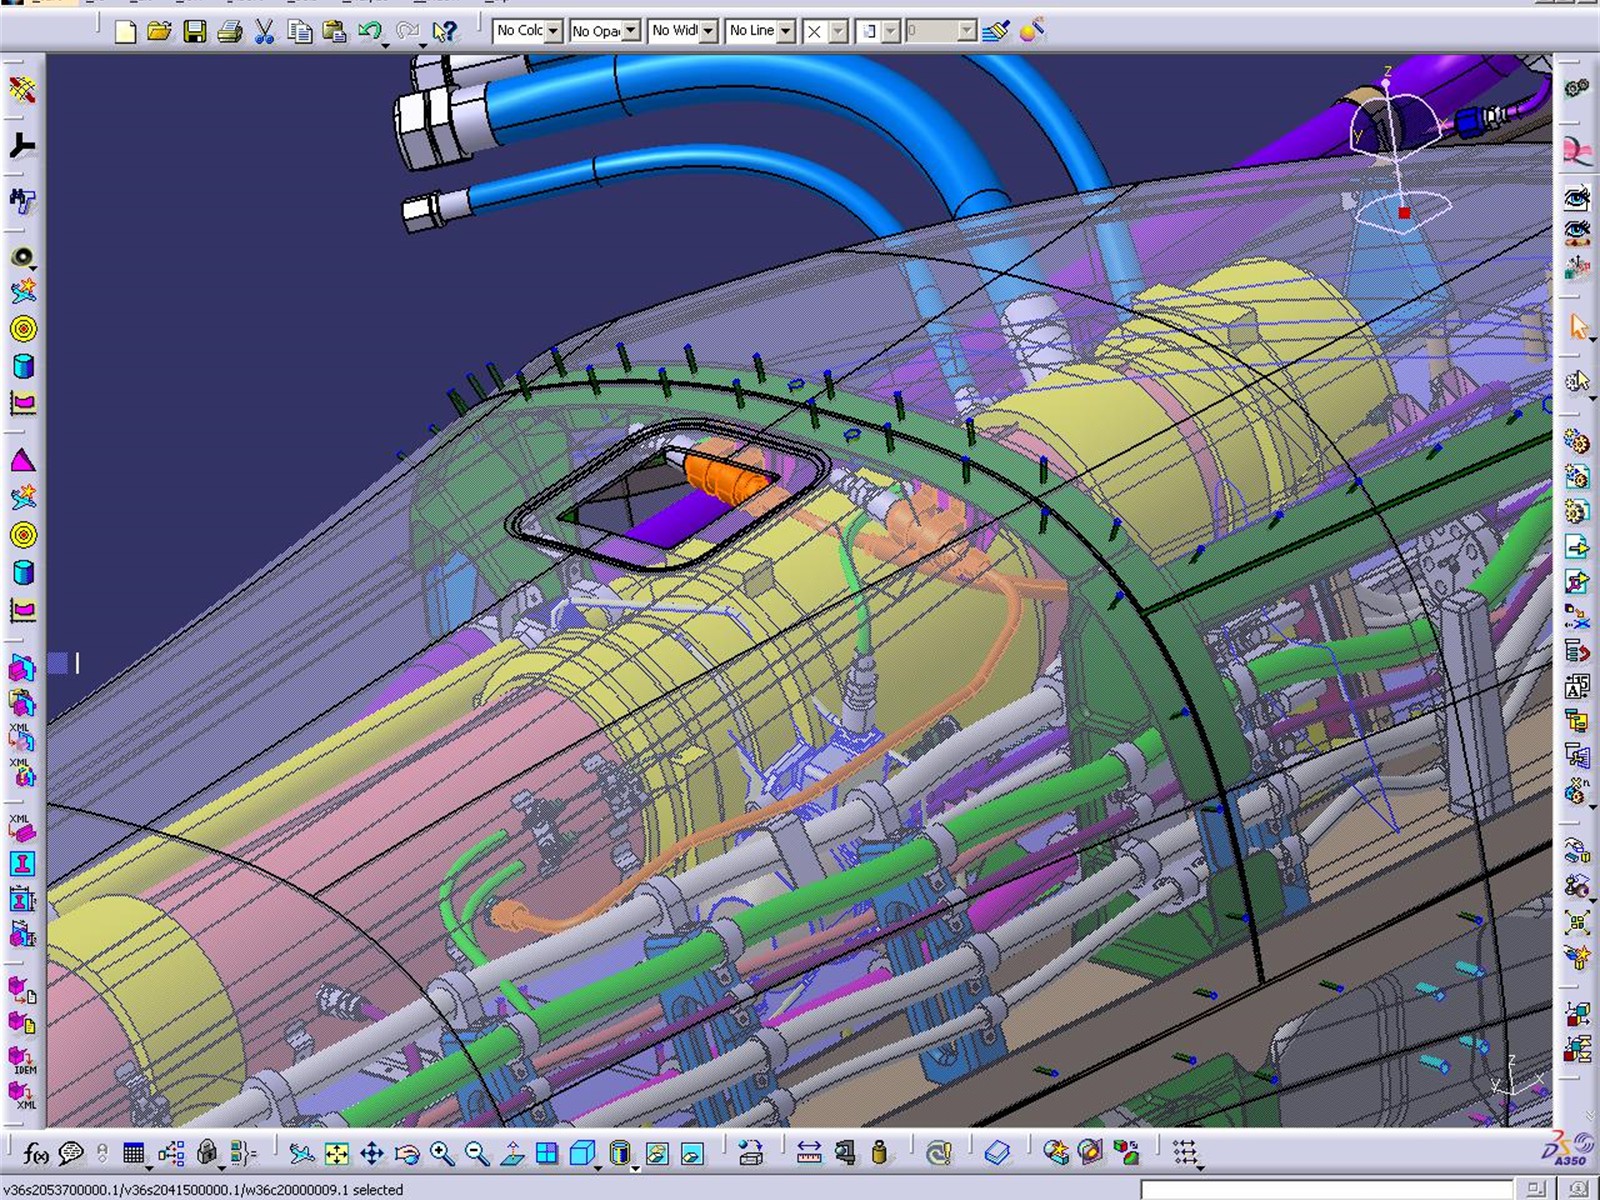Open graphic properties wizard icon
Image resolution: width=1600 pixels, height=1200 pixels.
click(x=1032, y=31)
